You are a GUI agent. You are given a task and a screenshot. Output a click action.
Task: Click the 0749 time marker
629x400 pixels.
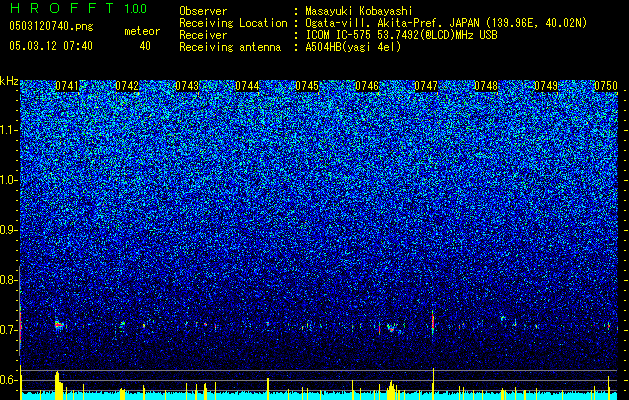546,86
